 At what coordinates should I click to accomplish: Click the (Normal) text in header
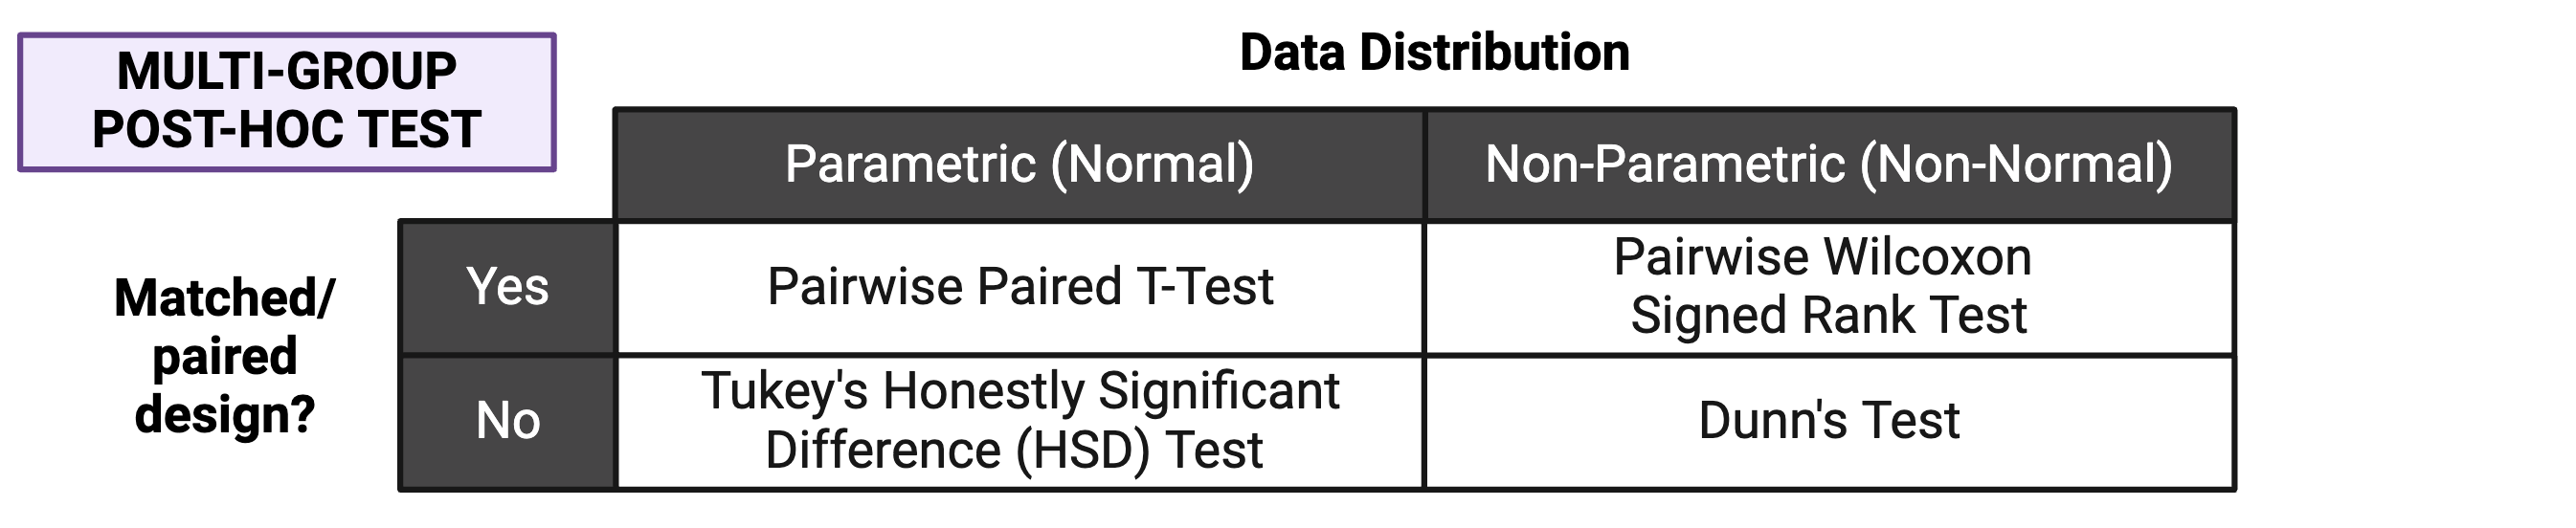pyautogui.click(x=1151, y=164)
